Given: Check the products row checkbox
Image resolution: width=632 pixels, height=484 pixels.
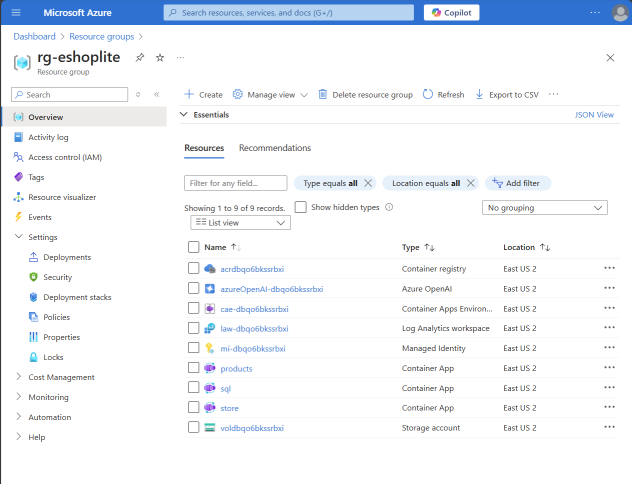Looking at the screenshot, I should [193, 368].
